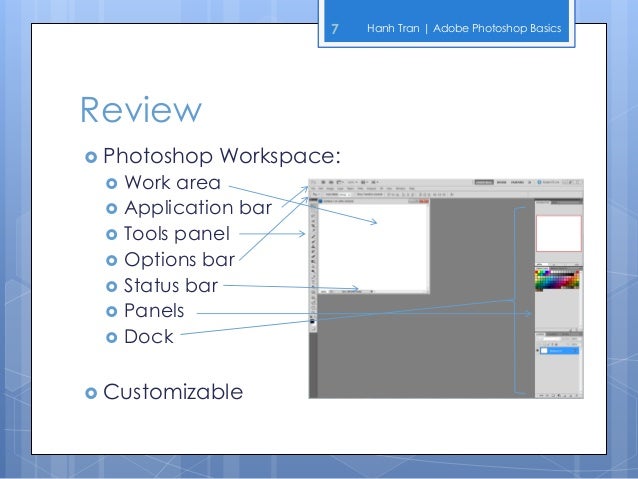Select the dark highlighted Essentials workspace button
Image resolution: width=638 pixels, height=479 pixels.
[x=484, y=182]
